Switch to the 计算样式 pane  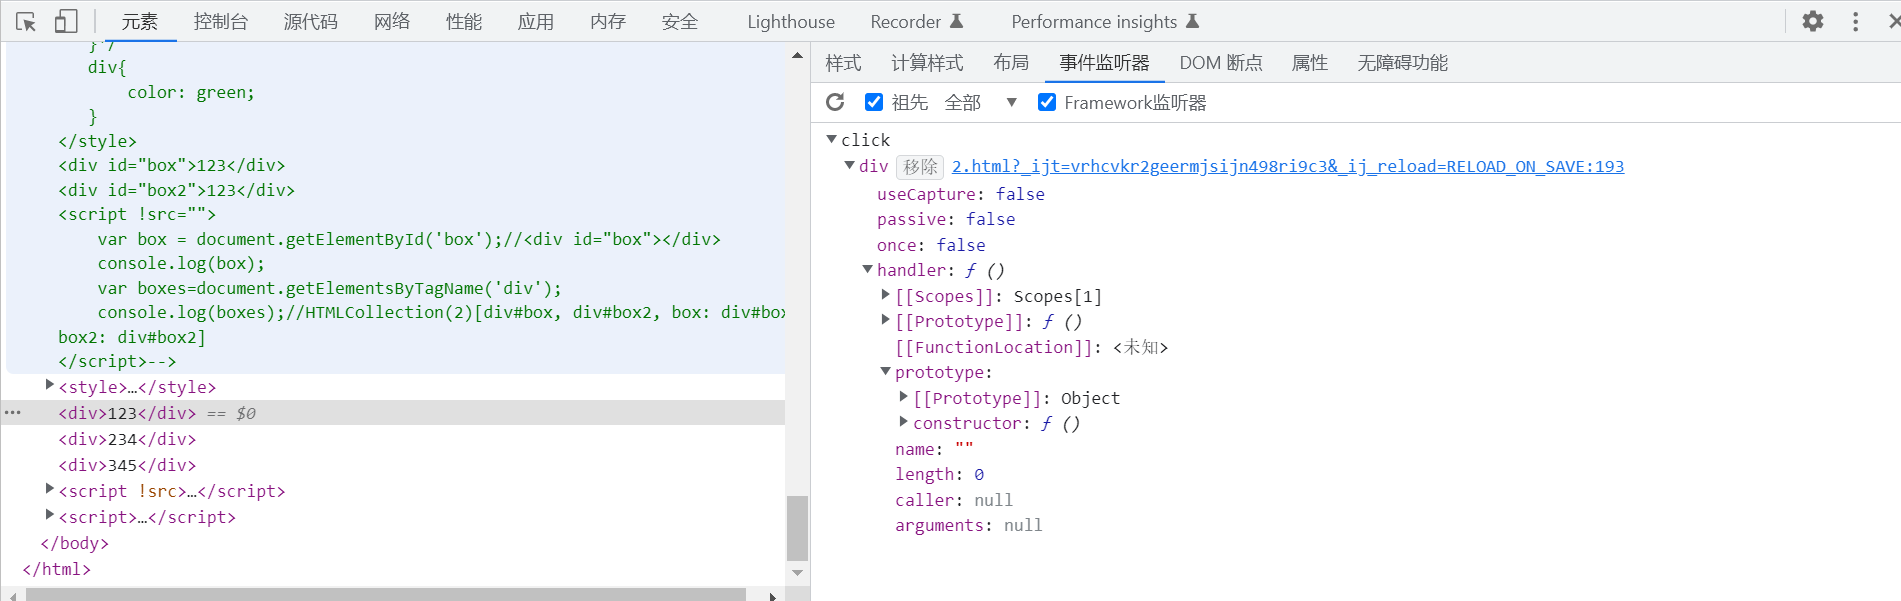tap(927, 63)
